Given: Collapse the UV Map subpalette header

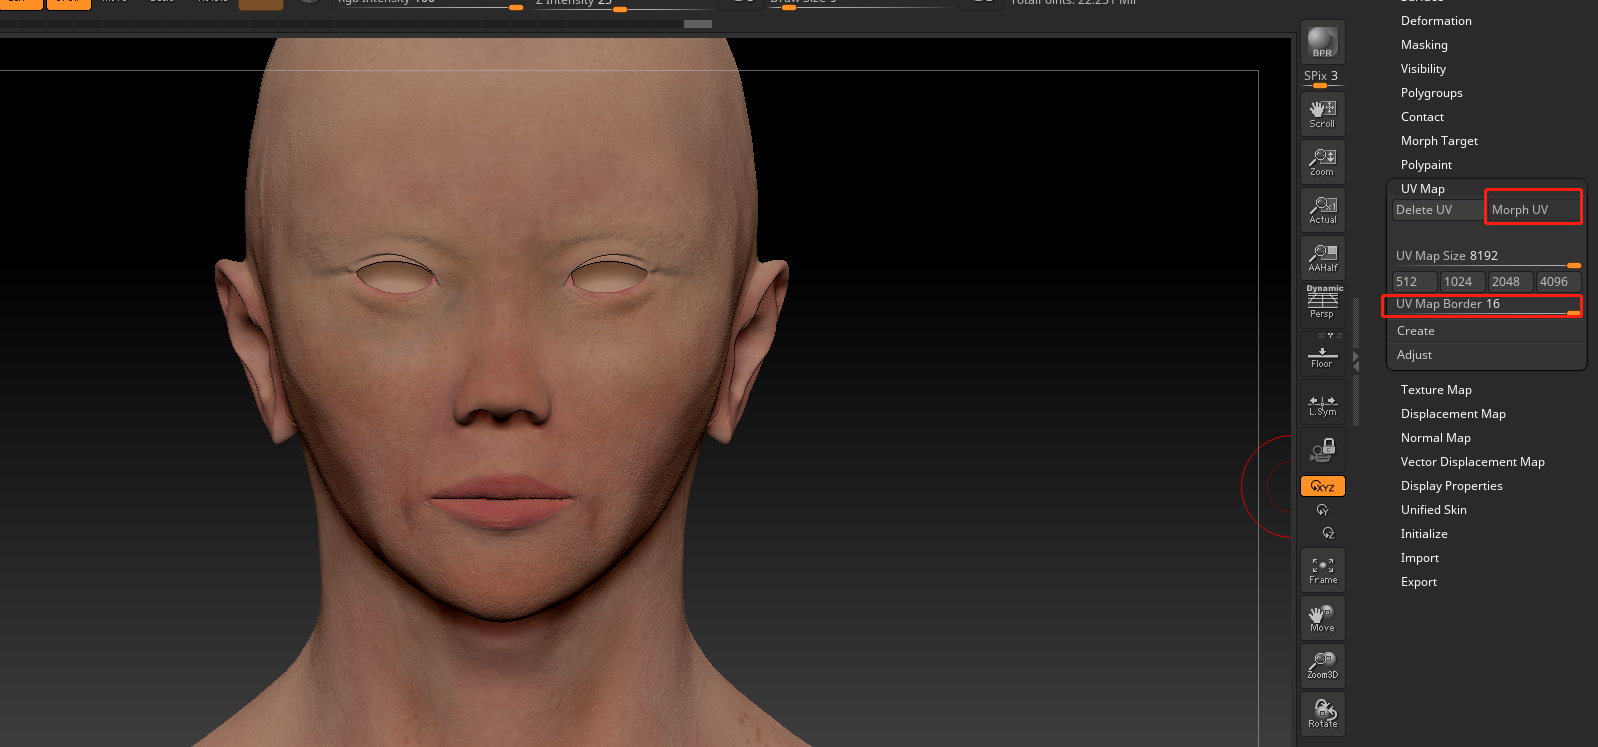Looking at the screenshot, I should point(1422,189).
